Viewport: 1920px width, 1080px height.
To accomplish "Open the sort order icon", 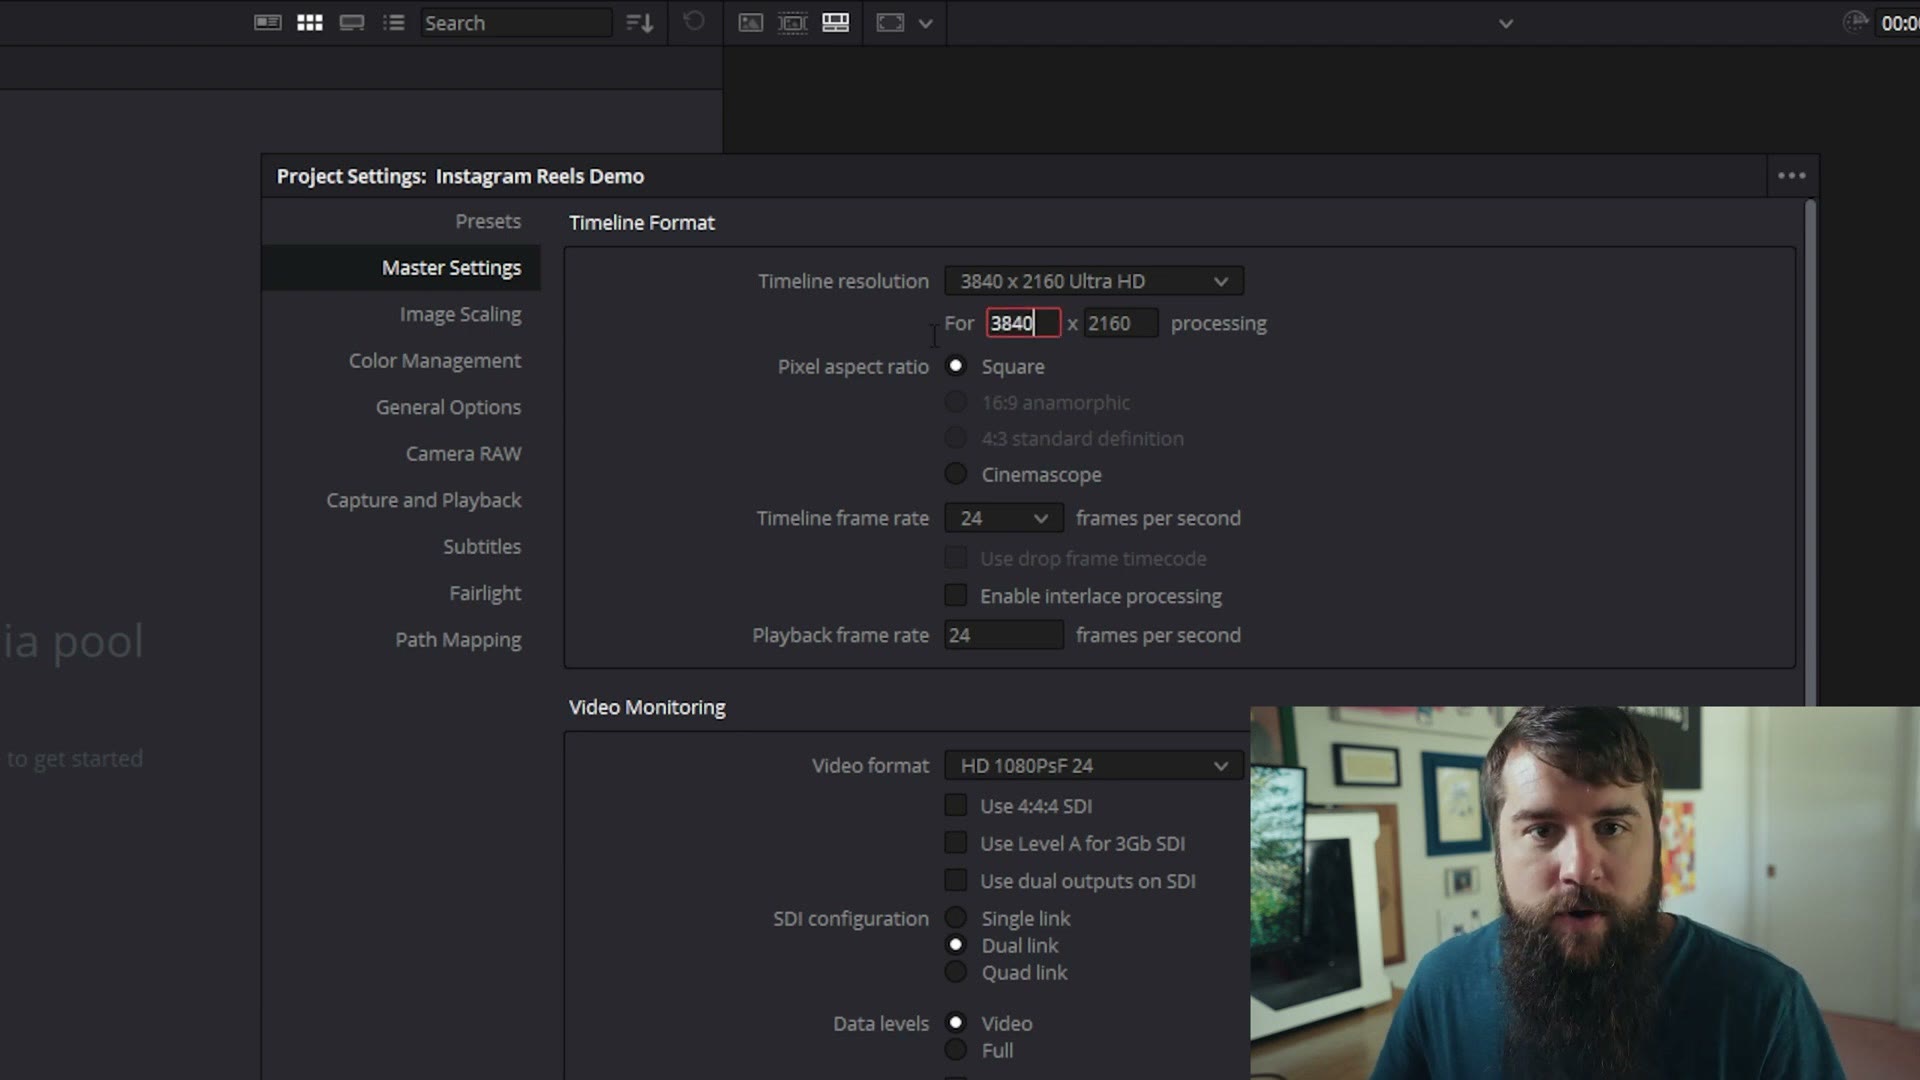I will [x=639, y=22].
